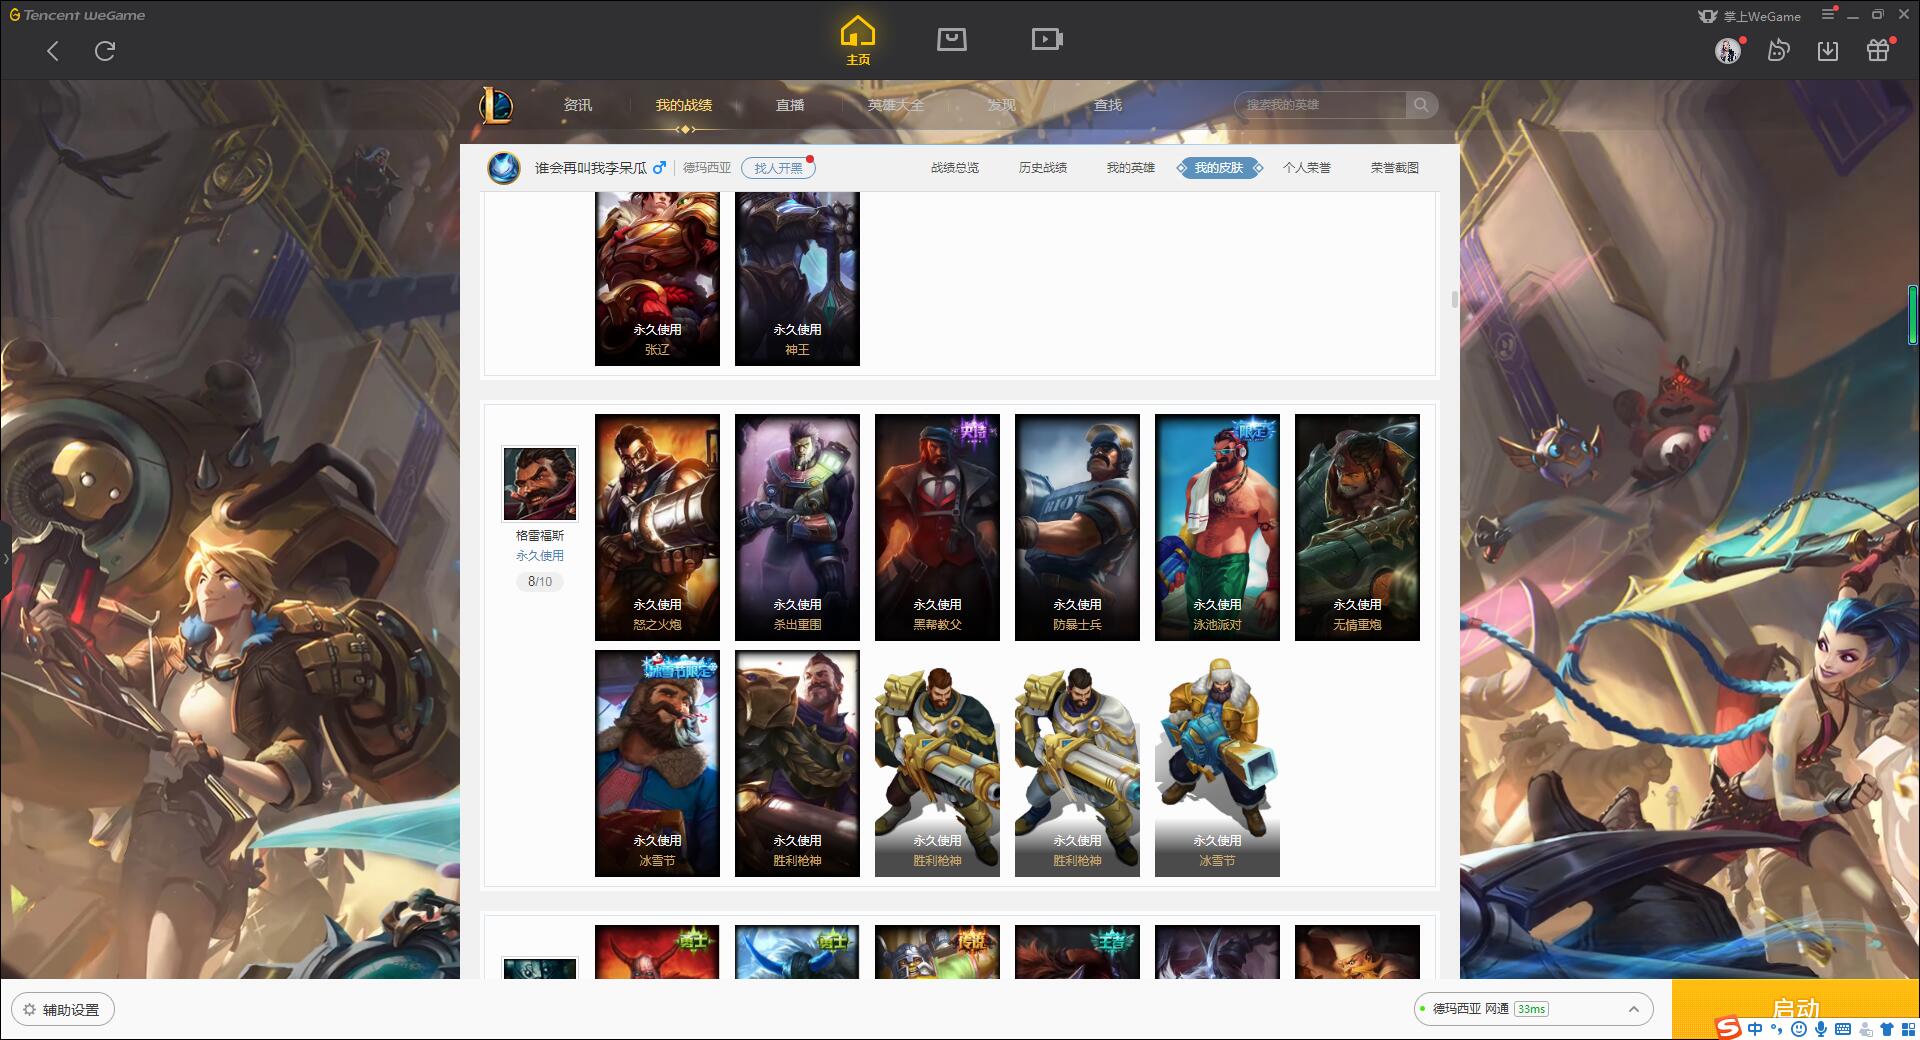Click the 格雷福斯 champion portrait
Screen dimensions: 1920x1040
[540, 484]
